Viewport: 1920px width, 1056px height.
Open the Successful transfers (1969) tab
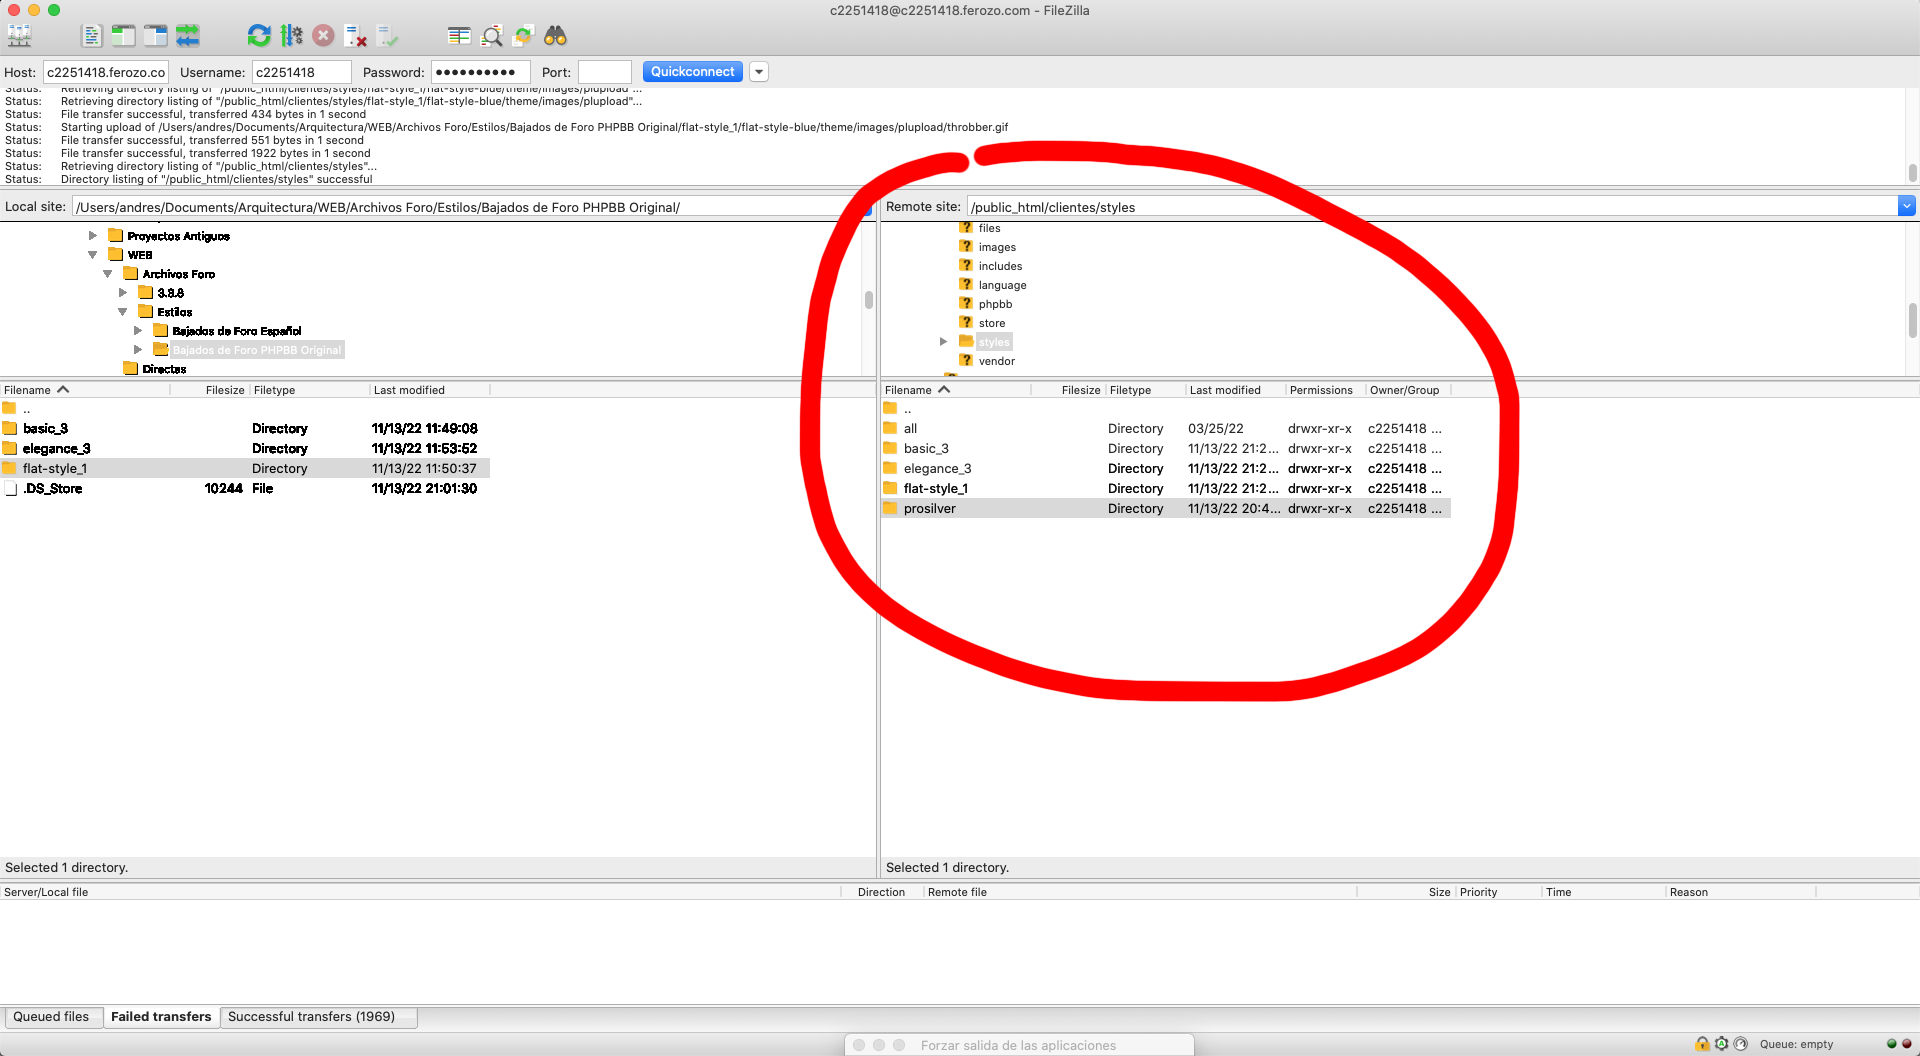tap(311, 1017)
